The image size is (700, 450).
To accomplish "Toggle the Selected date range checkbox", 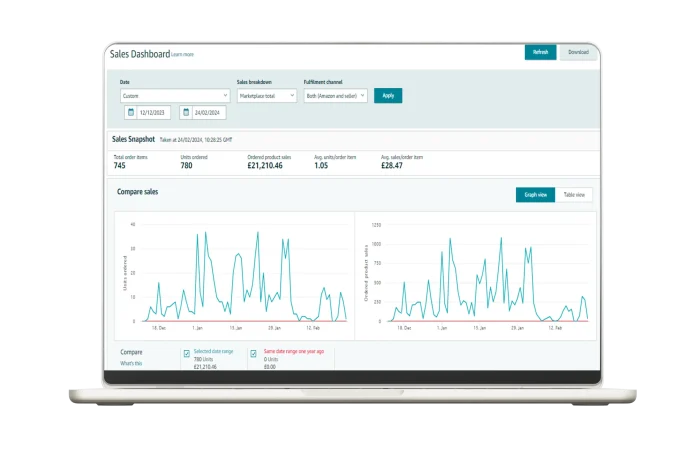I will click(187, 353).
